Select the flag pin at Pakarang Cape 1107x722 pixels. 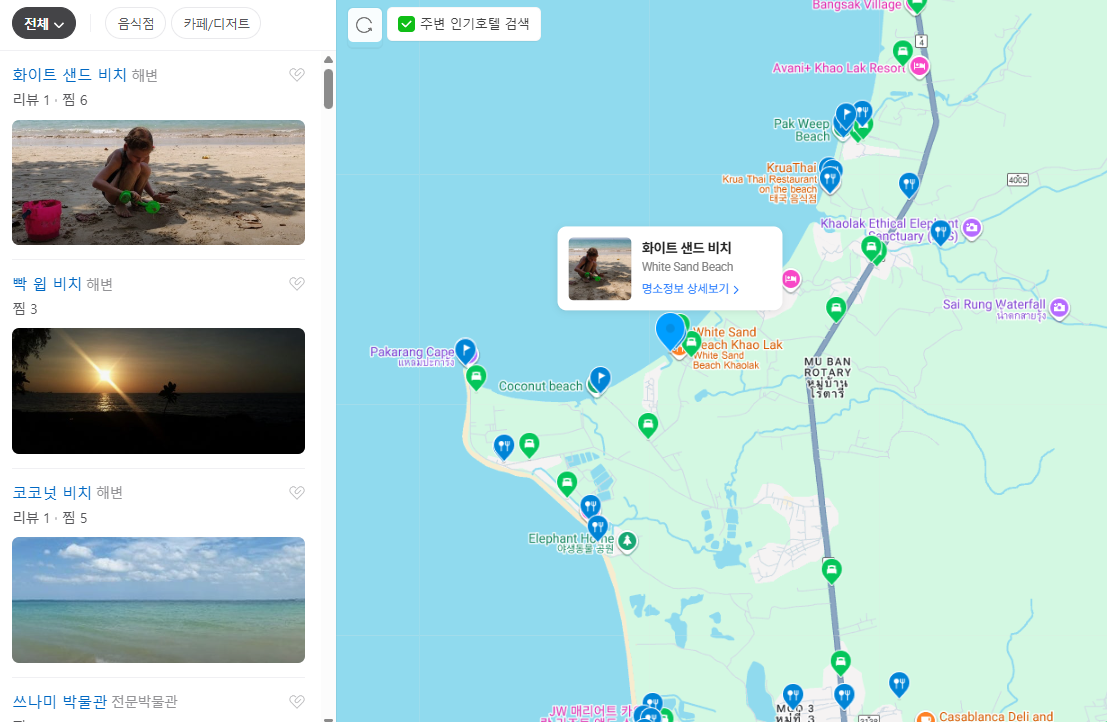coord(465,351)
